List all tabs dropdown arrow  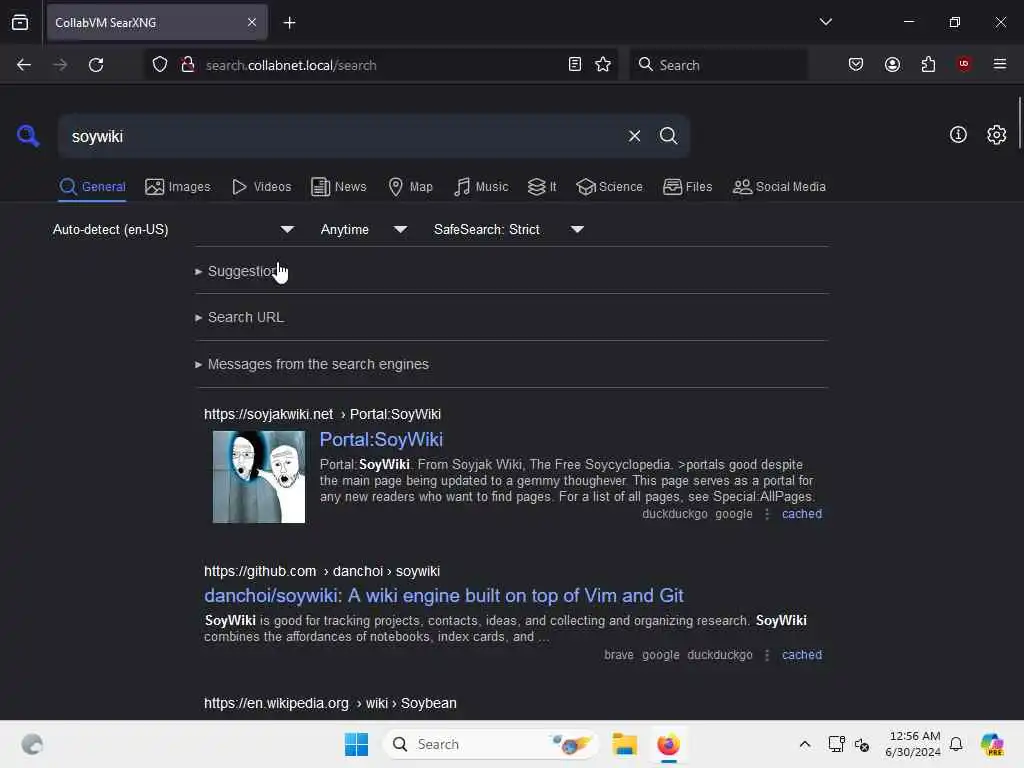pos(825,22)
